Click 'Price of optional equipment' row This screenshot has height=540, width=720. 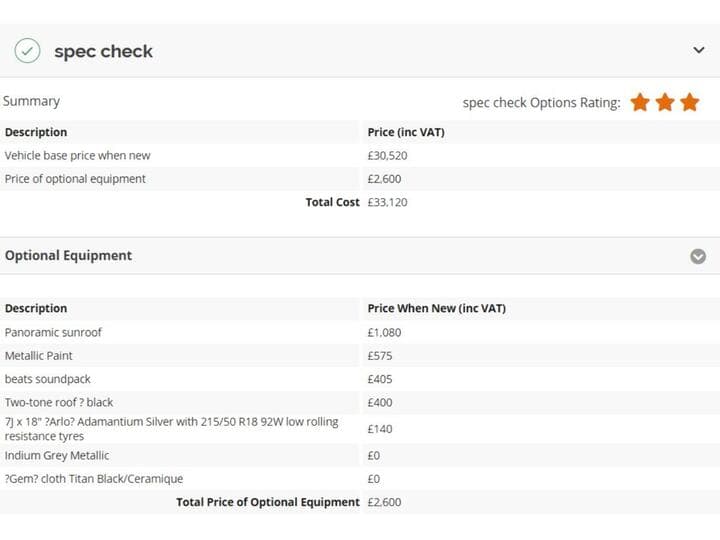360,179
